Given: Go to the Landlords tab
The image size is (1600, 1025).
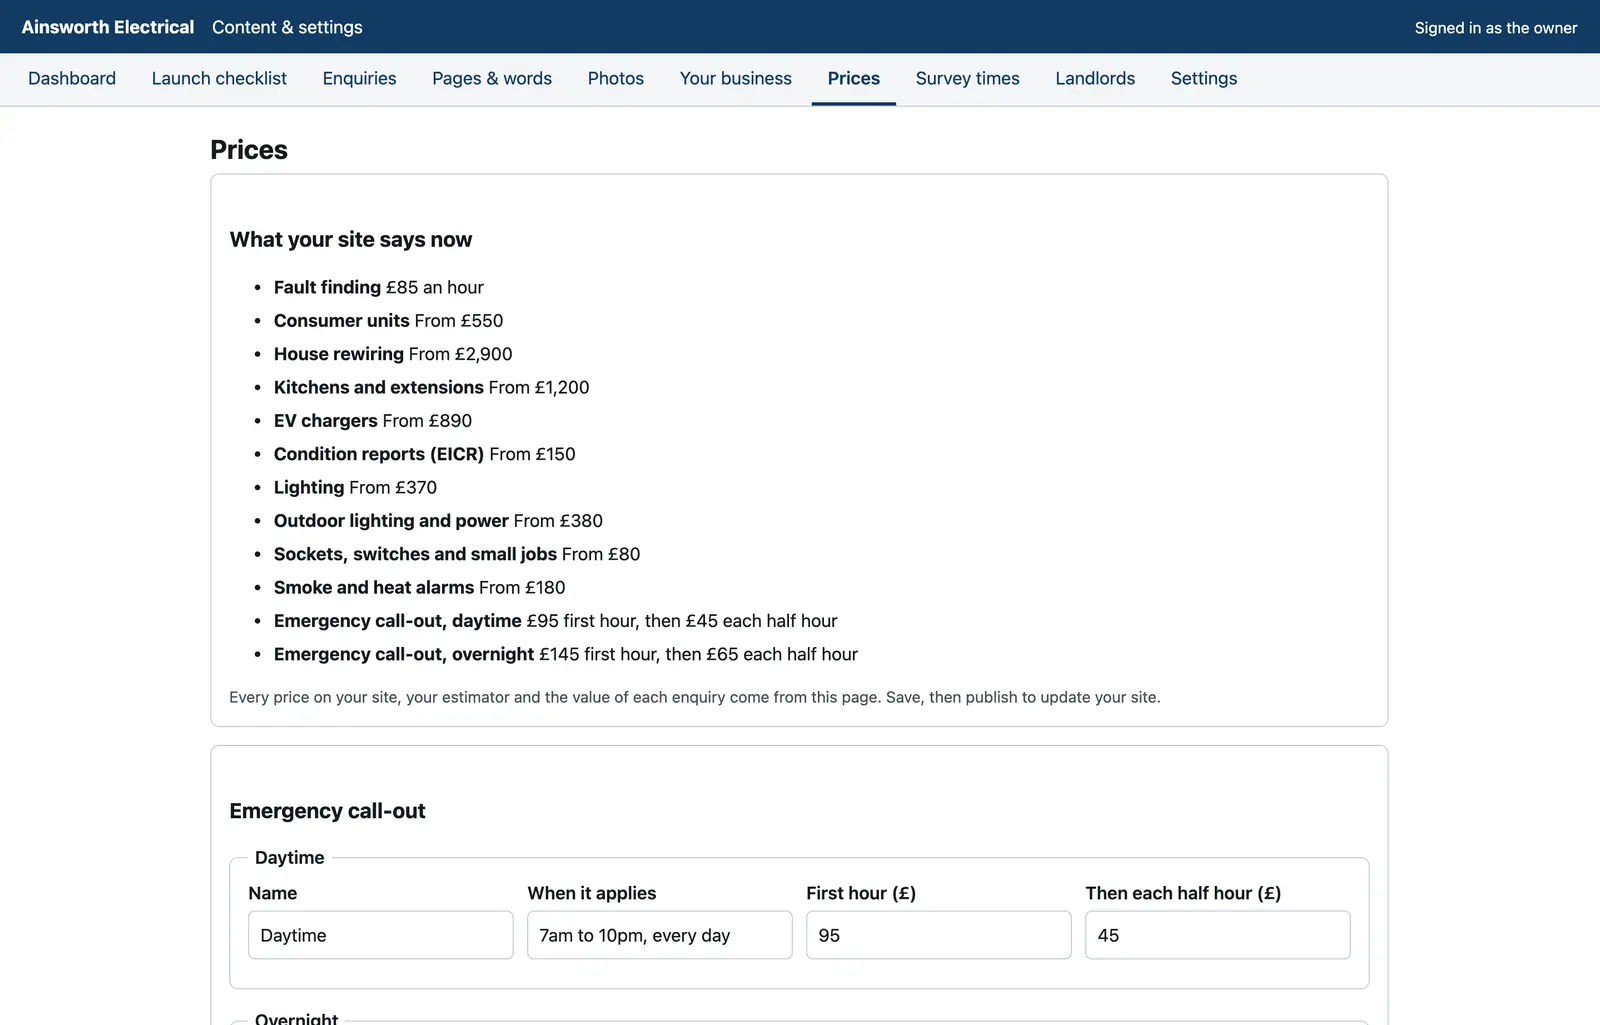Looking at the screenshot, I should tap(1095, 78).
